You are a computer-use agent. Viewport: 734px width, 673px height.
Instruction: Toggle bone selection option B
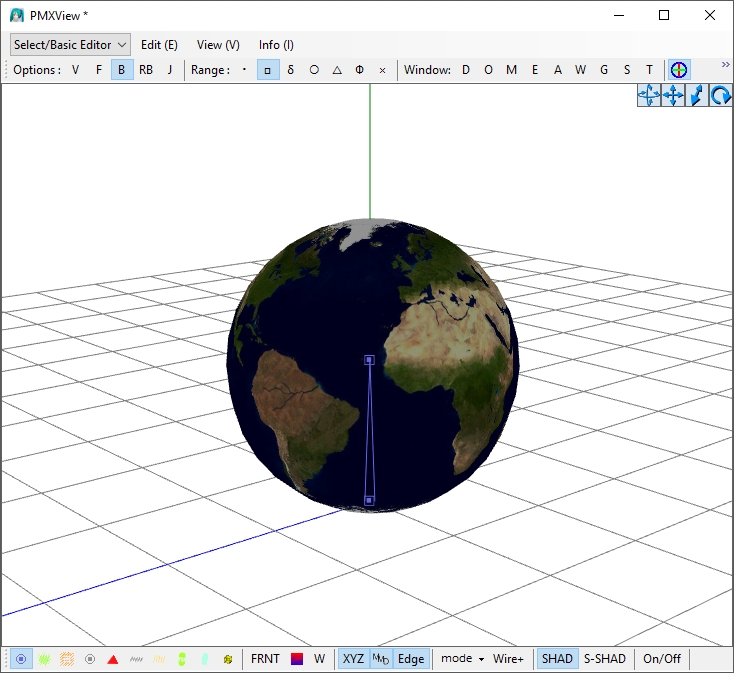point(122,70)
